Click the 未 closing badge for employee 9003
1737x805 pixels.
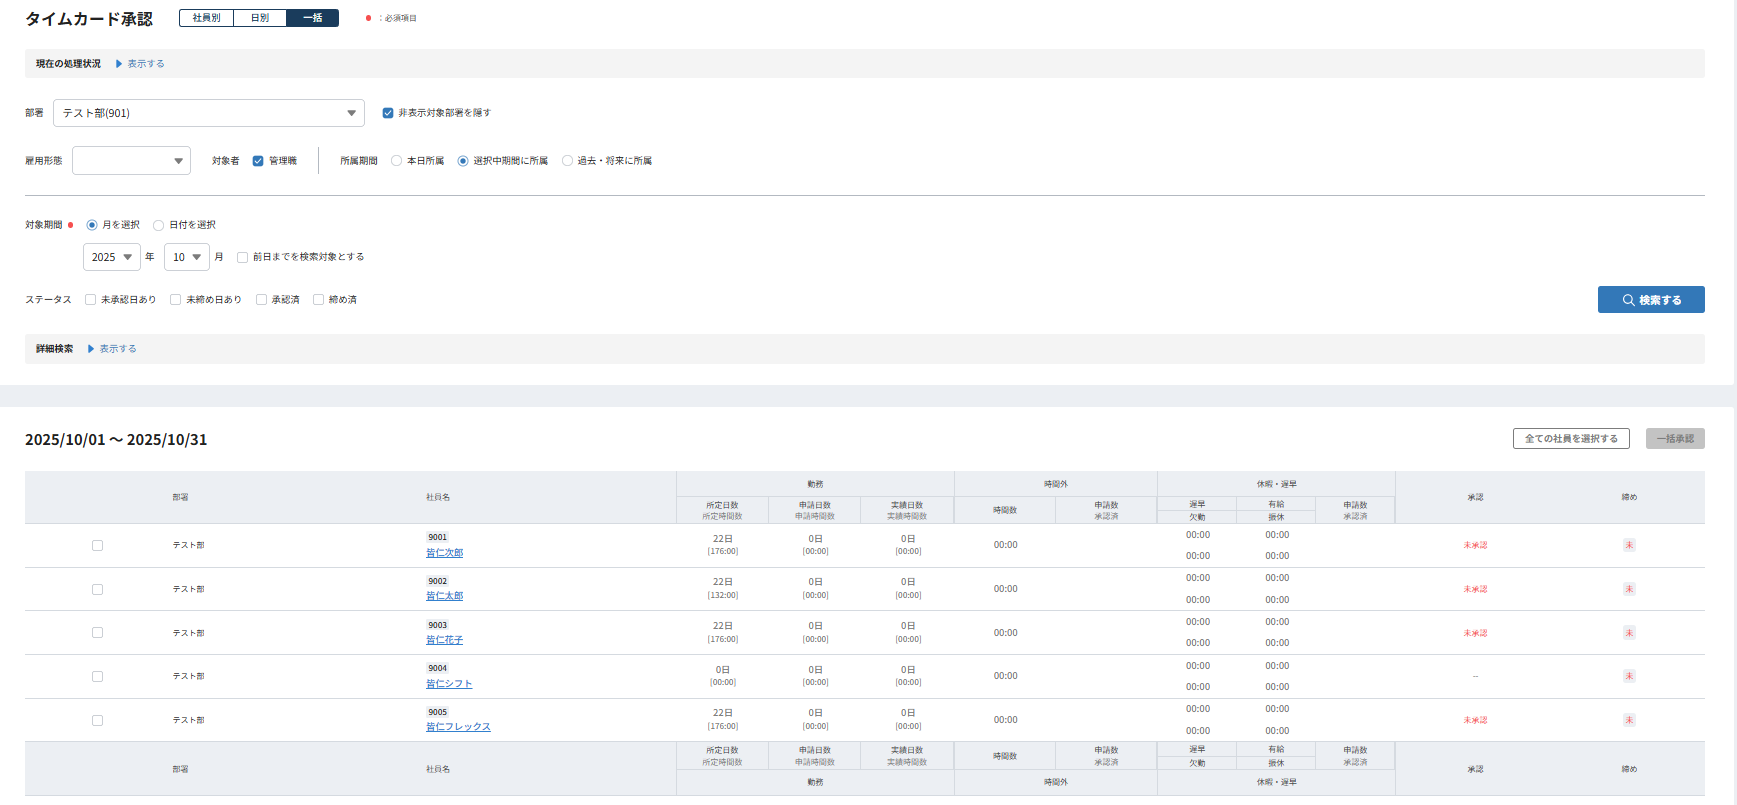(x=1629, y=633)
